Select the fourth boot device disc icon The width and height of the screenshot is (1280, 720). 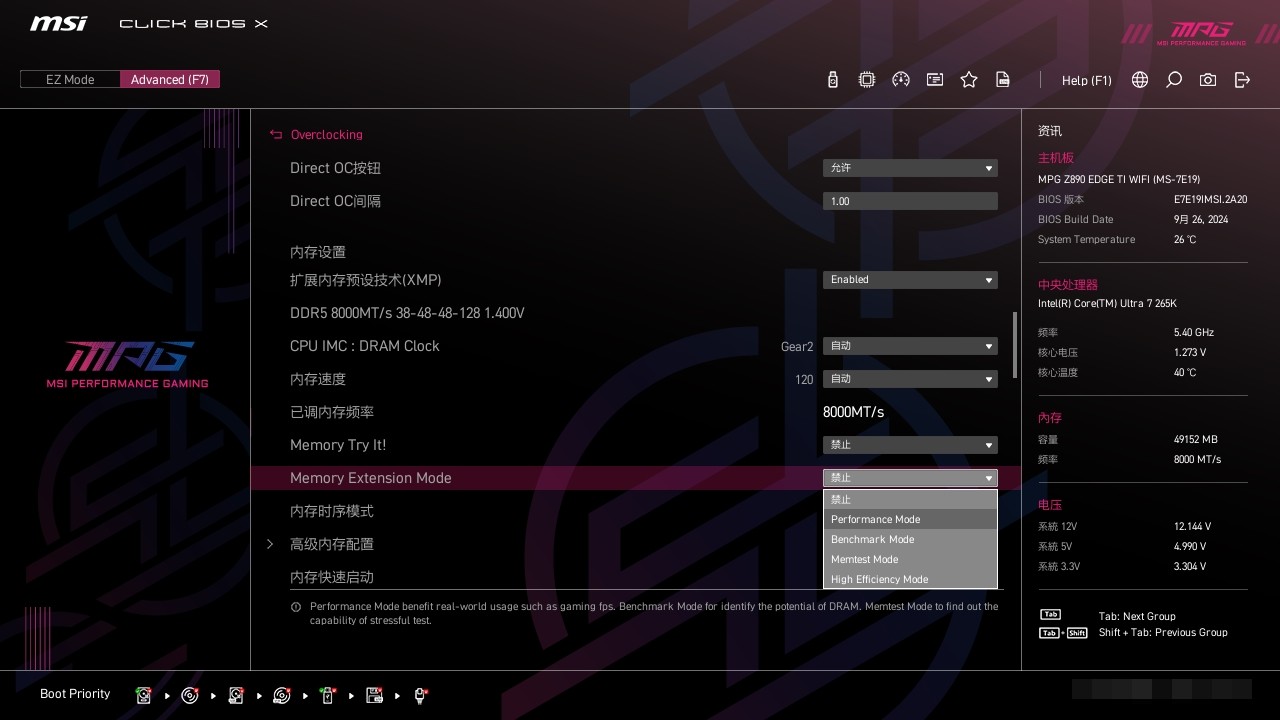tap(282, 695)
